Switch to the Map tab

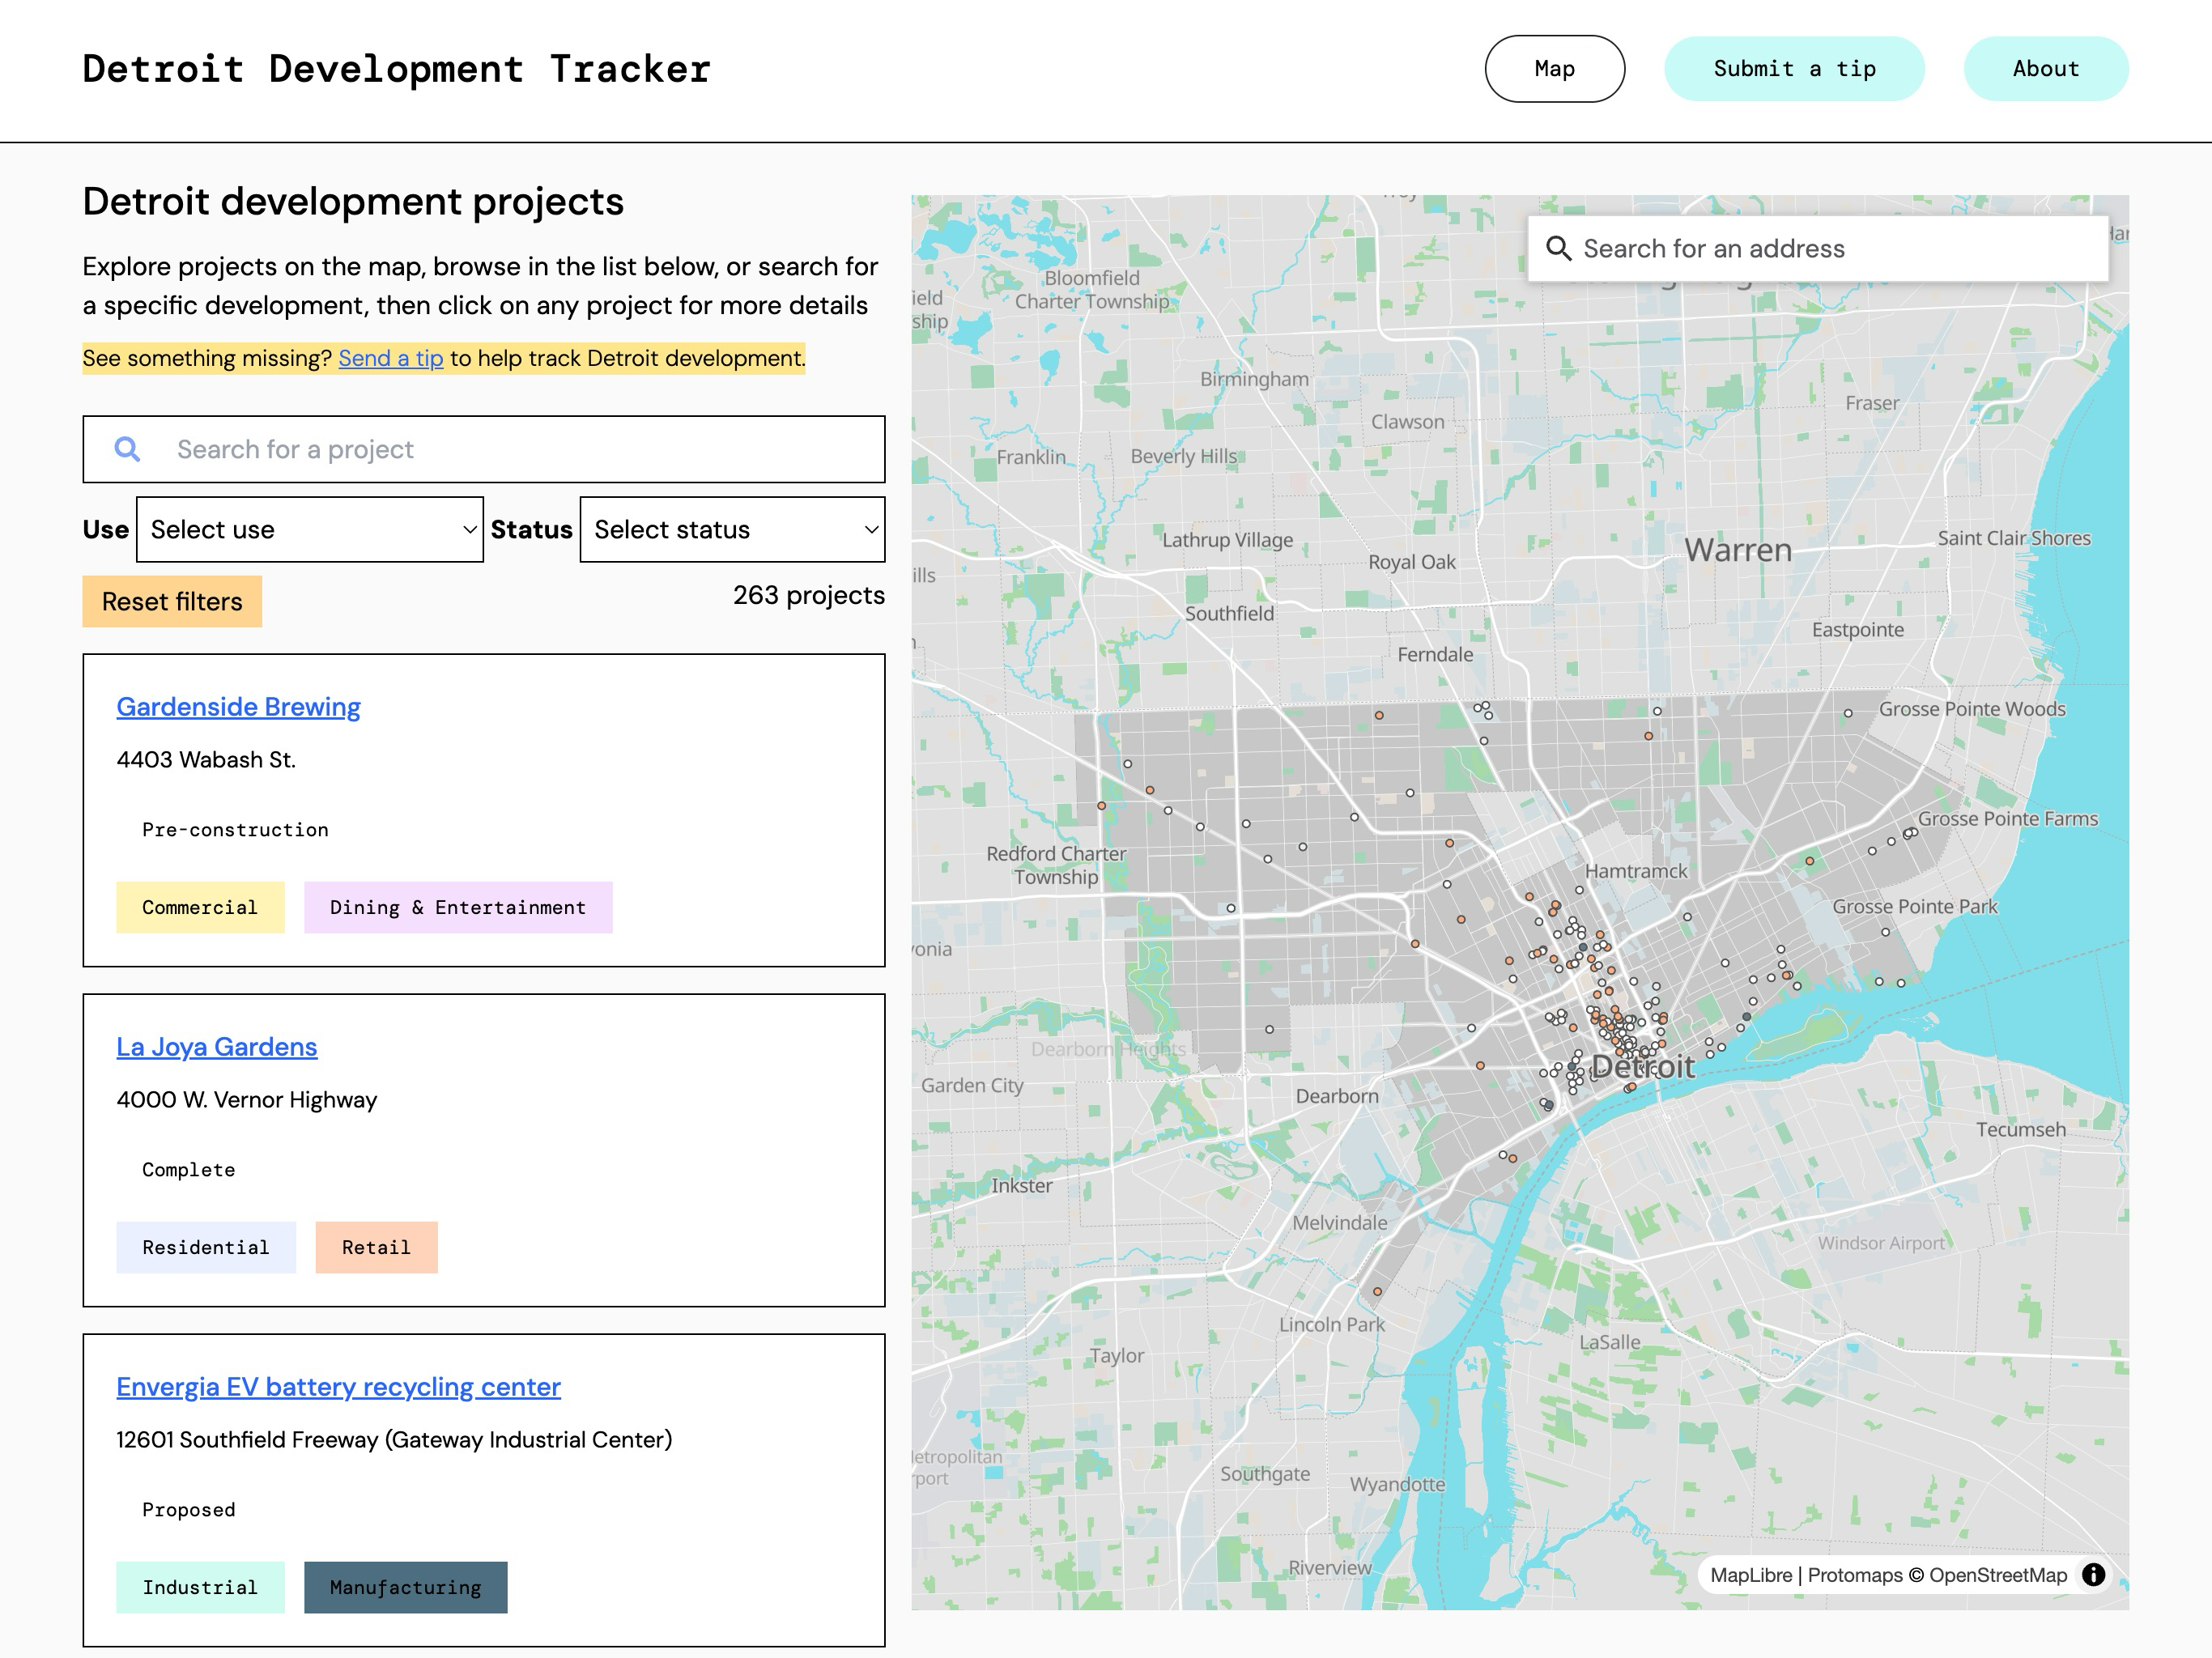[x=1554, y=68]
